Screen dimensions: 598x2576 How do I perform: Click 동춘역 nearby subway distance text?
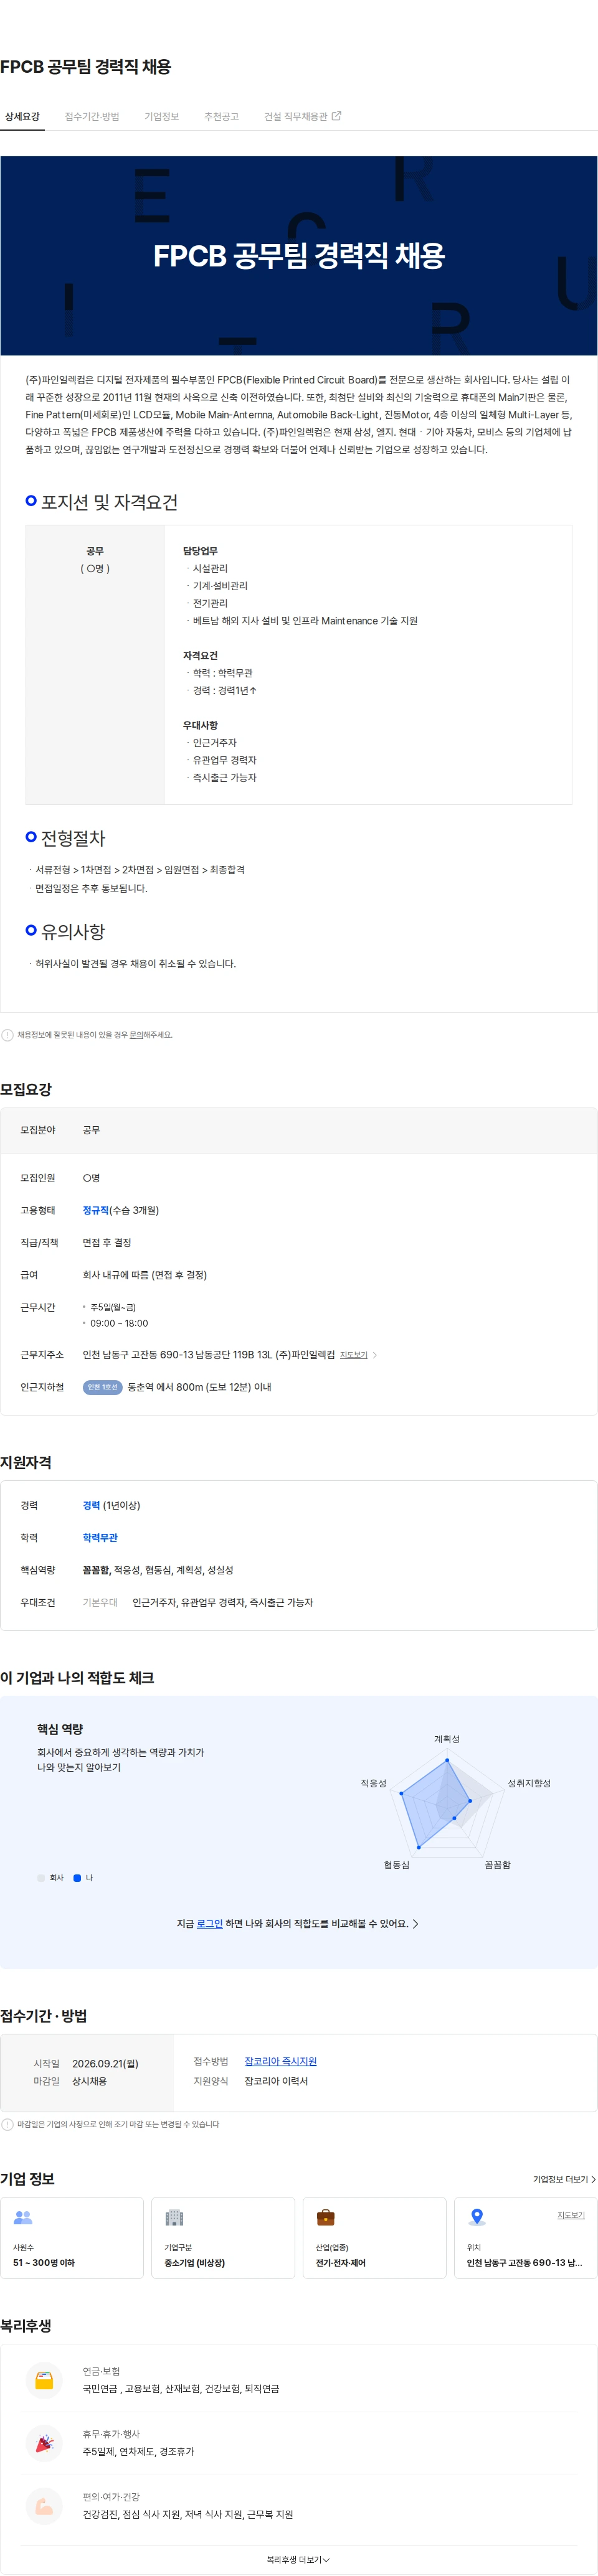199,1387
